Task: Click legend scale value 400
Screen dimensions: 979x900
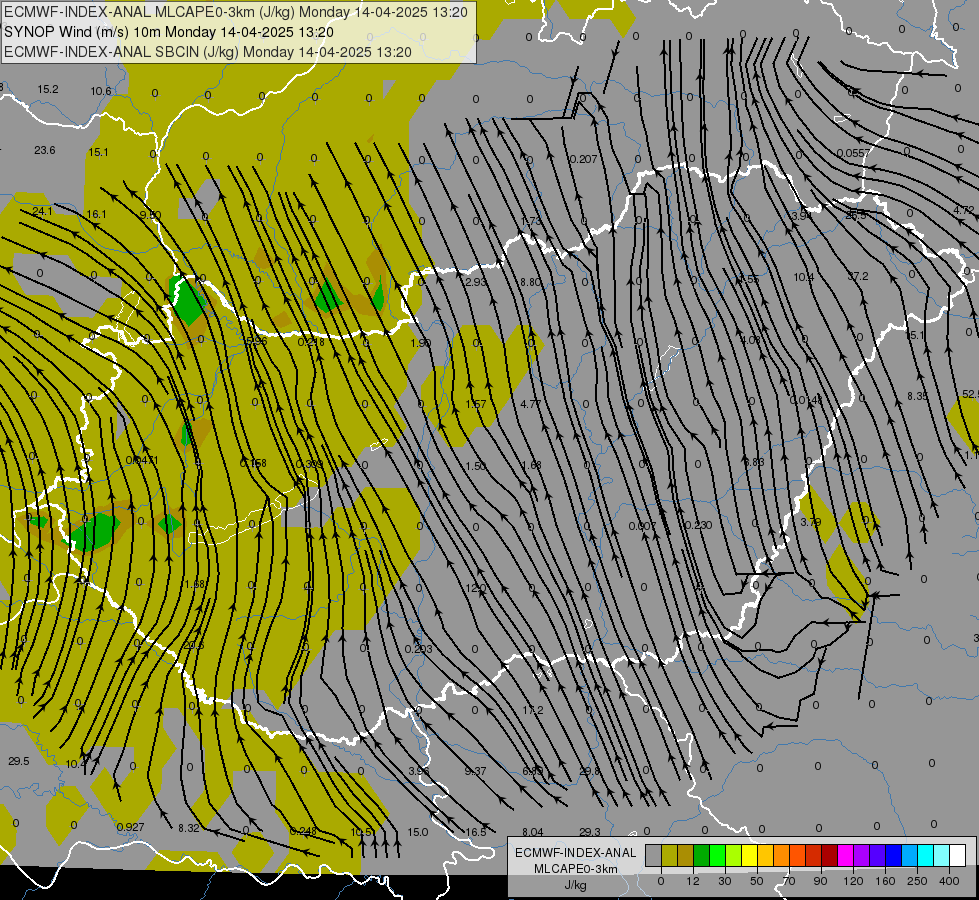Action: point(949,881)
